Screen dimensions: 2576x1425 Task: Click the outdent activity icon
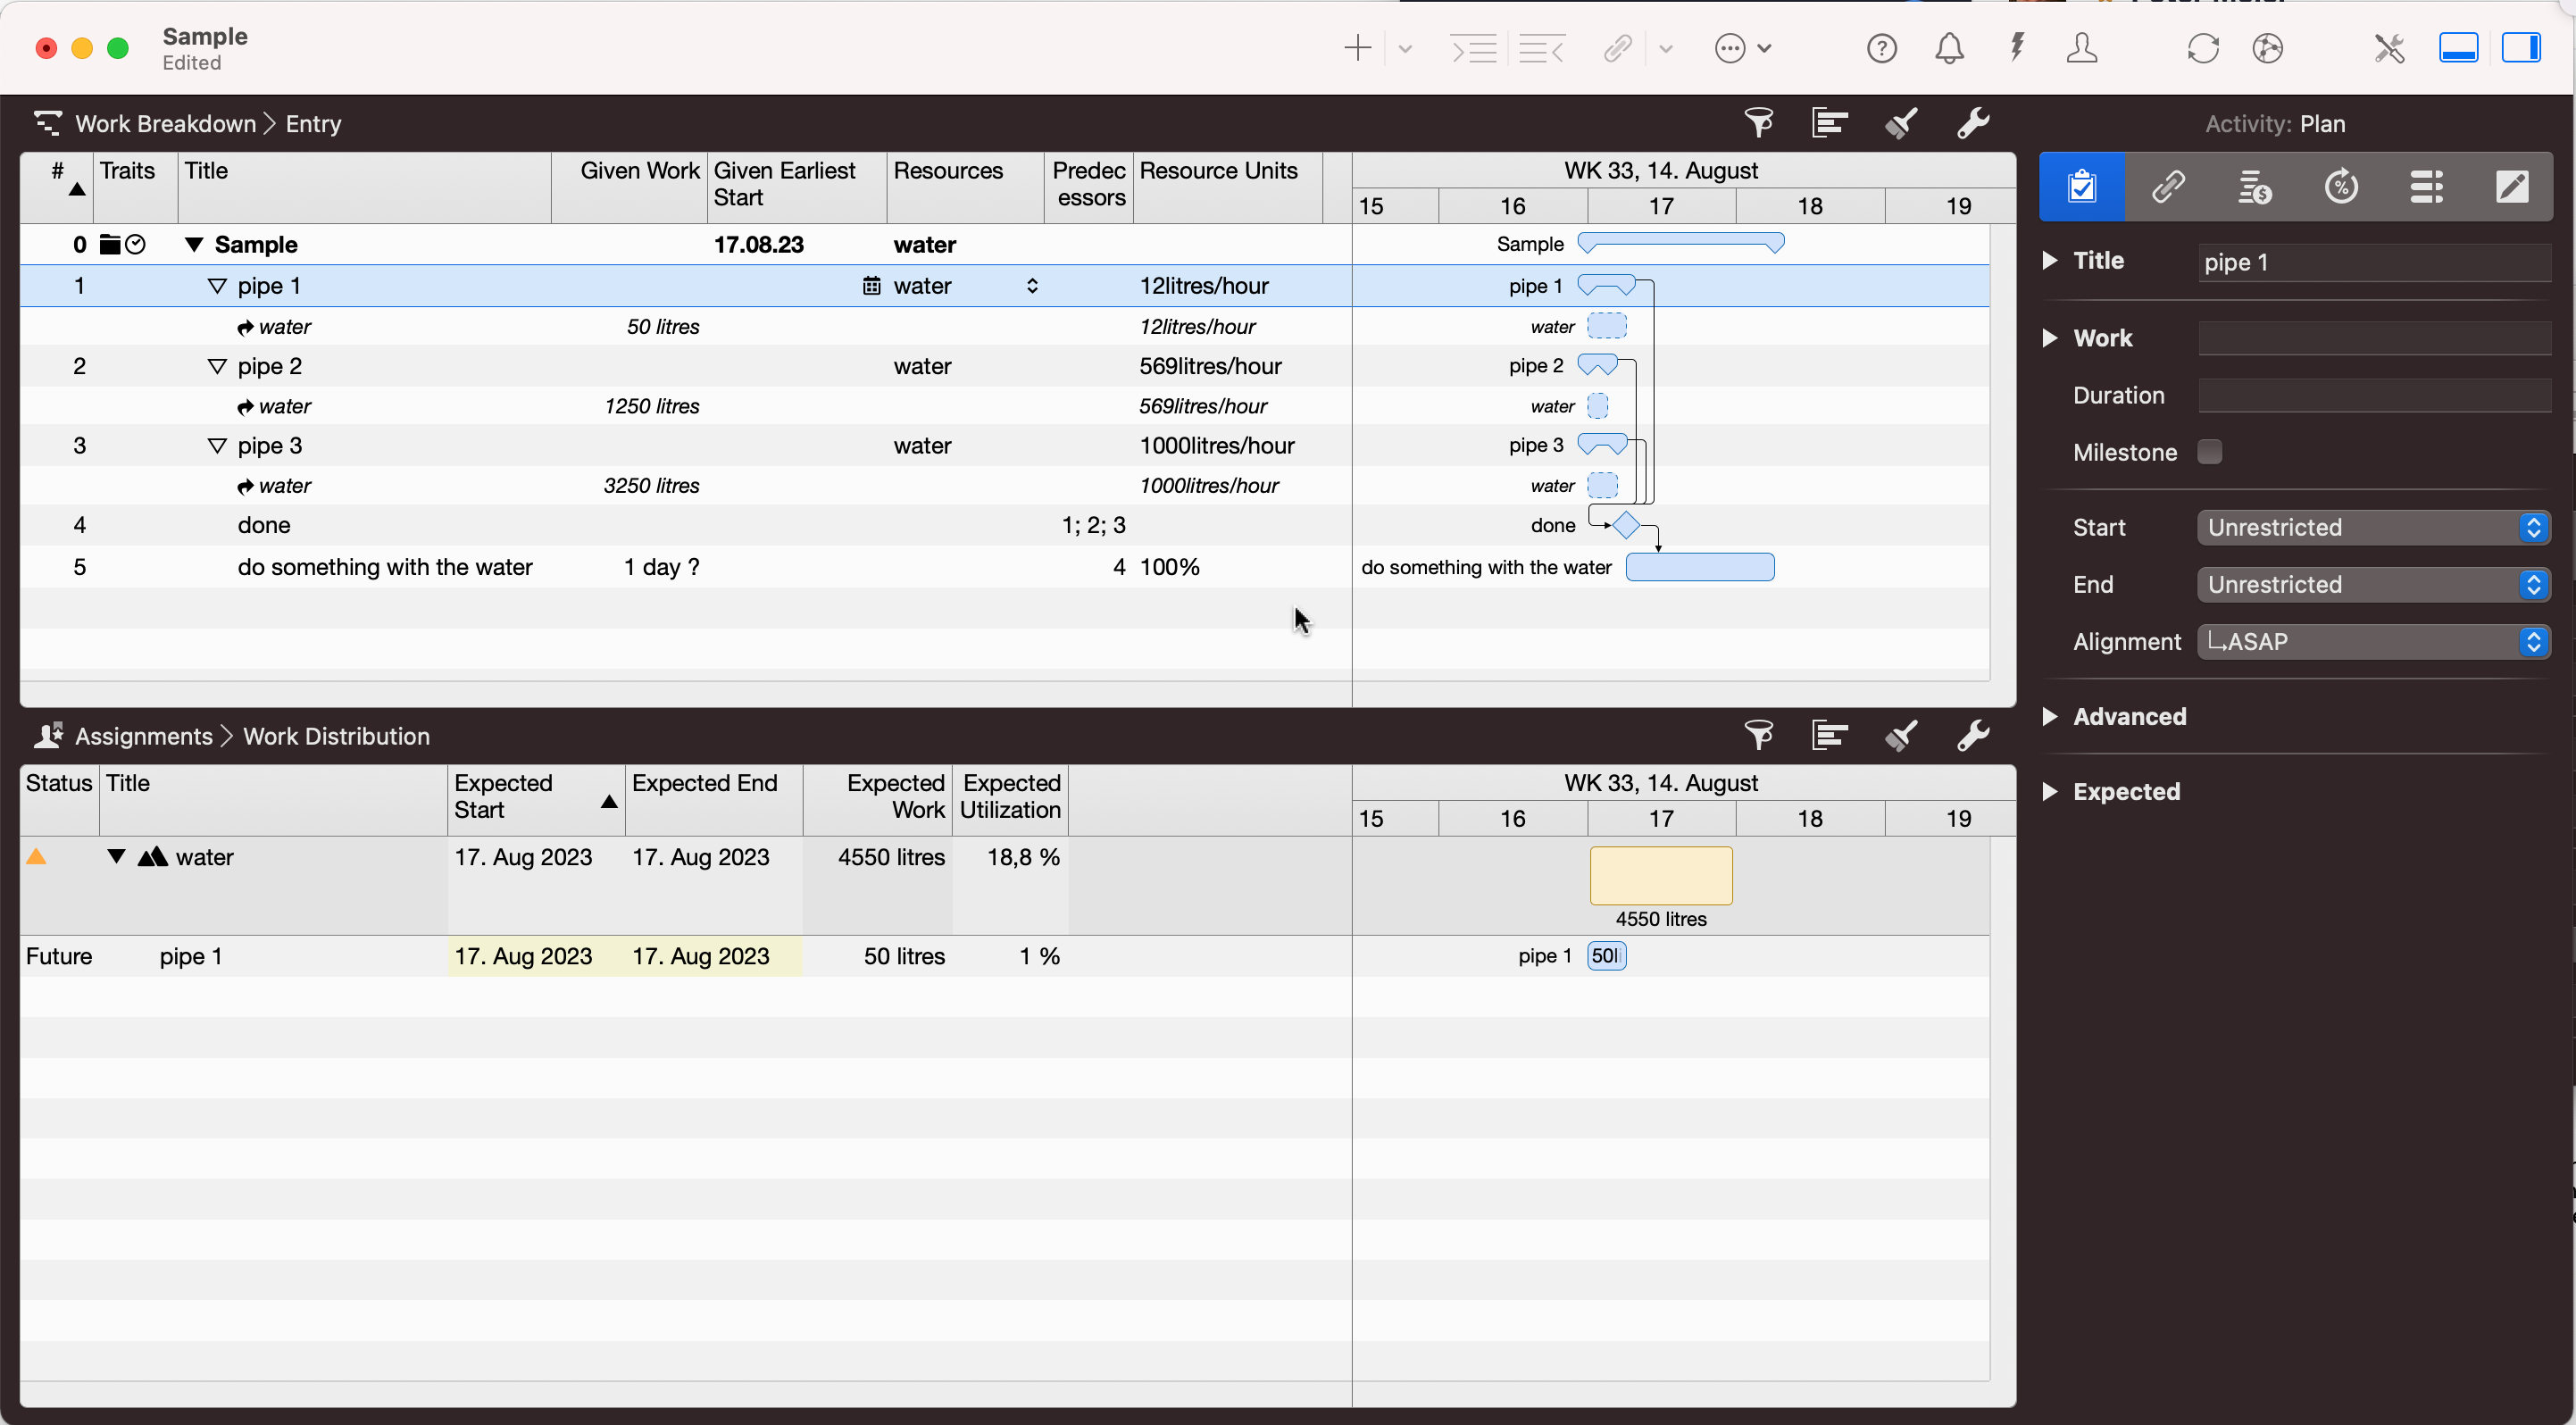click(x=1541, y=48)
